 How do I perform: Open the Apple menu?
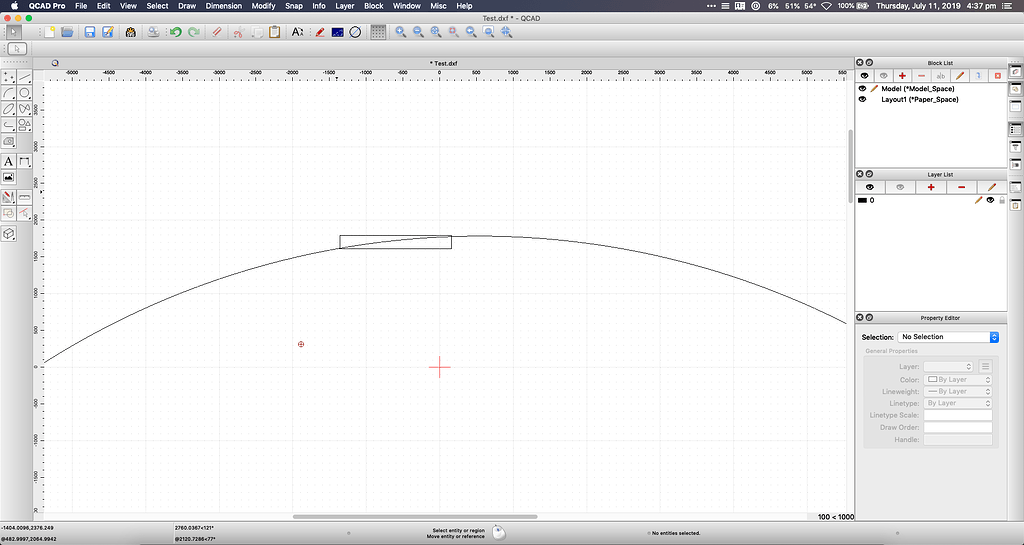[14, 6]
